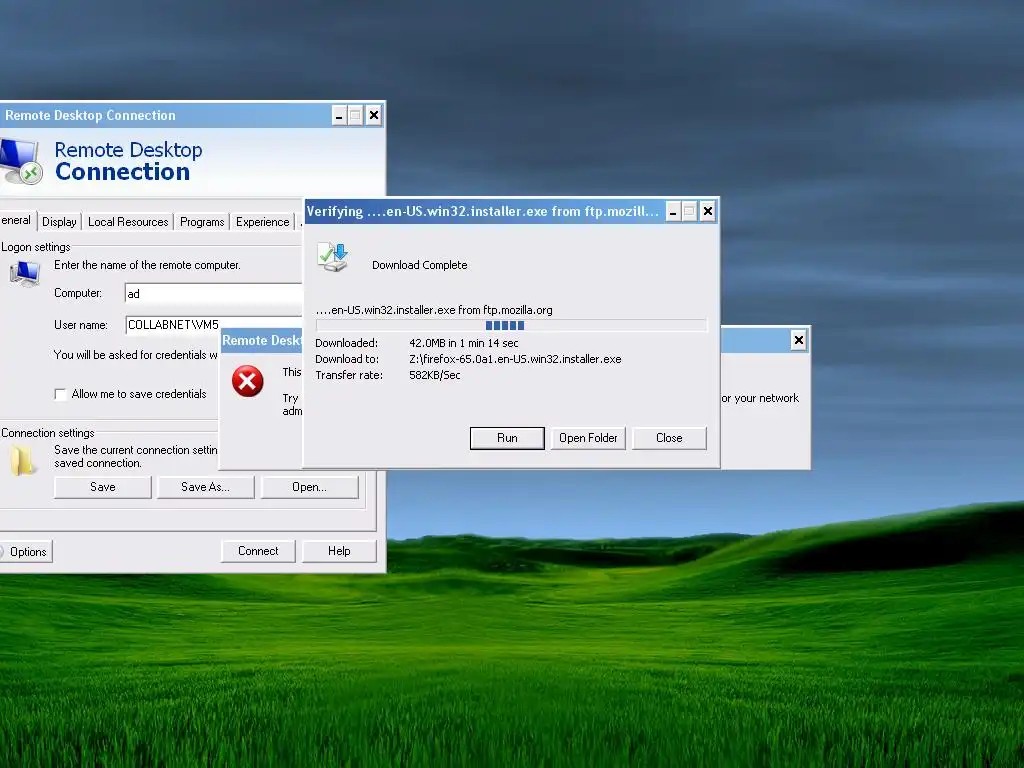Click the Open... connection button
Viewport: 1024px width, 768px height.
click(x=309, y=487)
